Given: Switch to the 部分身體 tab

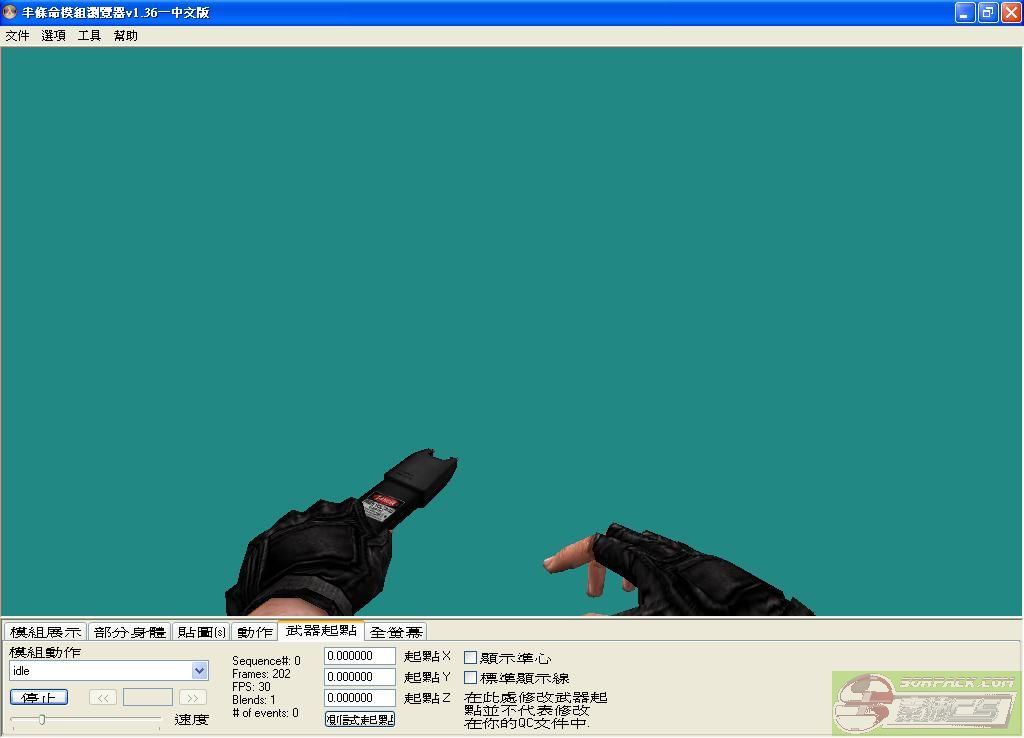Looking at the screenshot, I should pos(130,632).
